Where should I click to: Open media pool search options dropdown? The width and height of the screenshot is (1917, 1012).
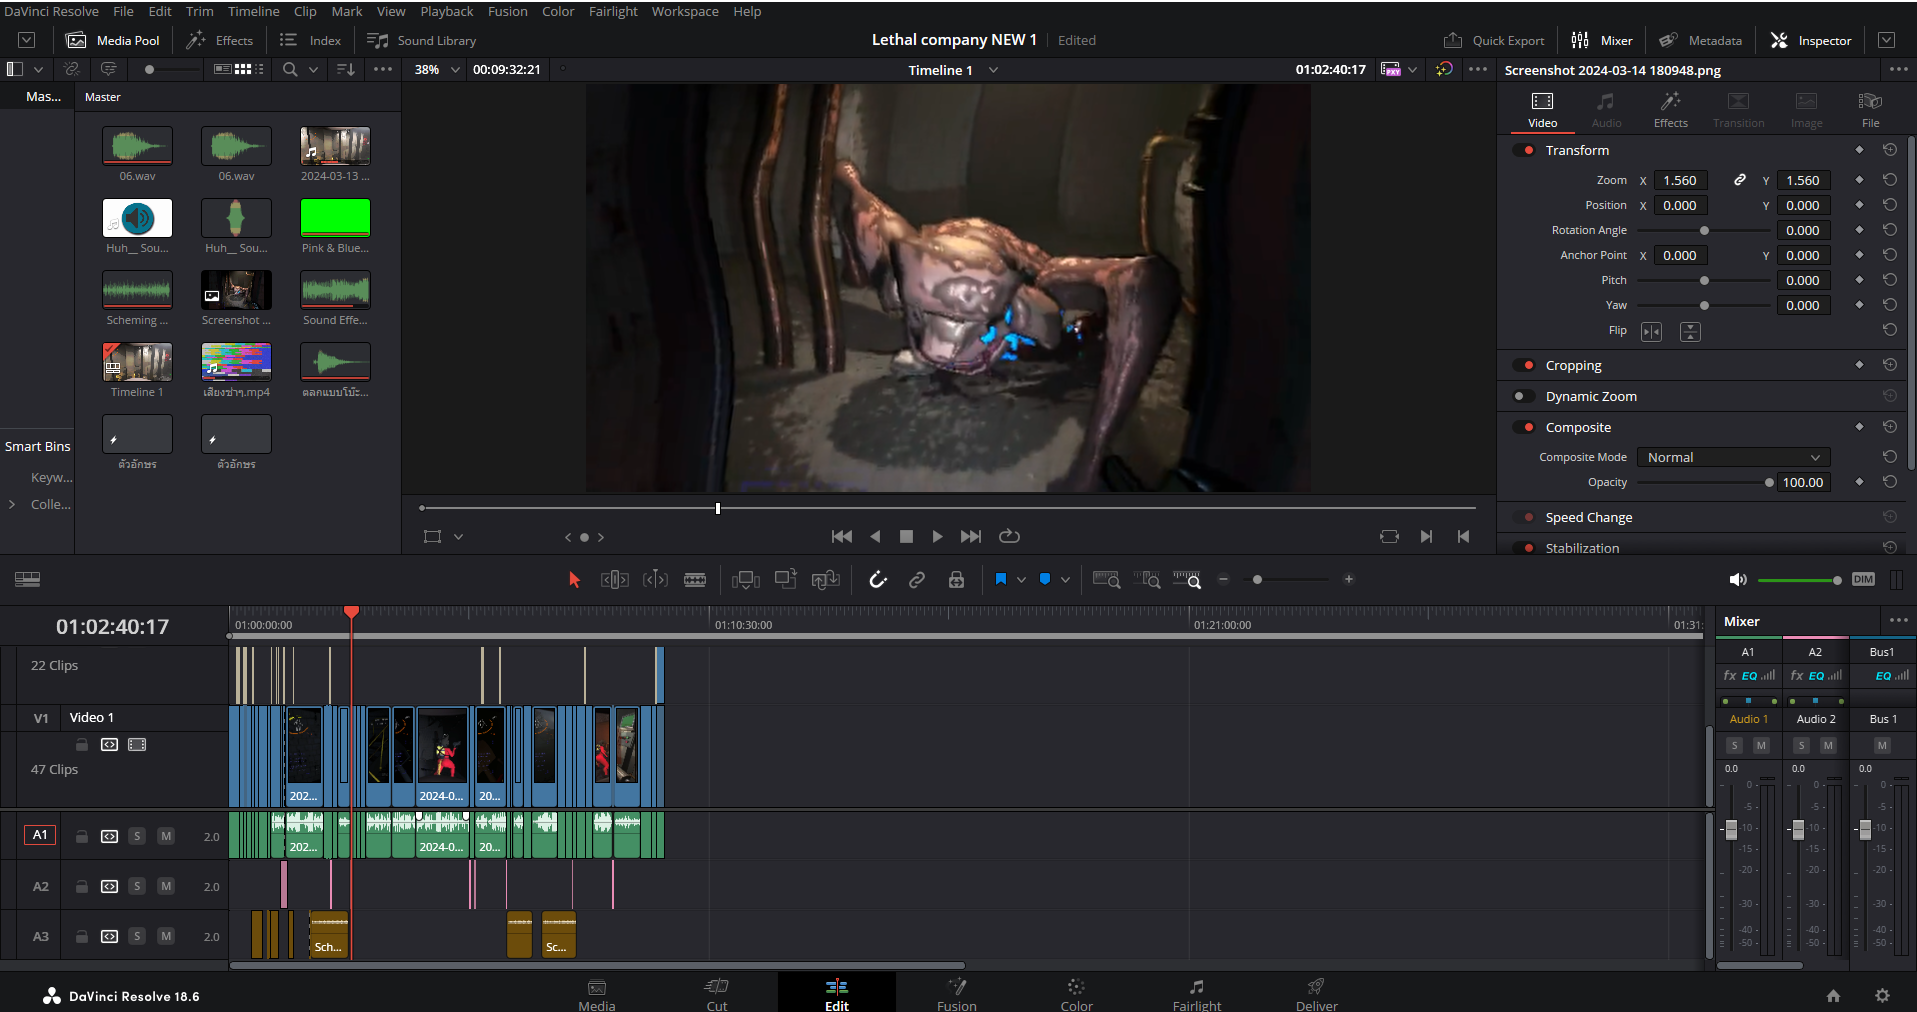point(313,70)
